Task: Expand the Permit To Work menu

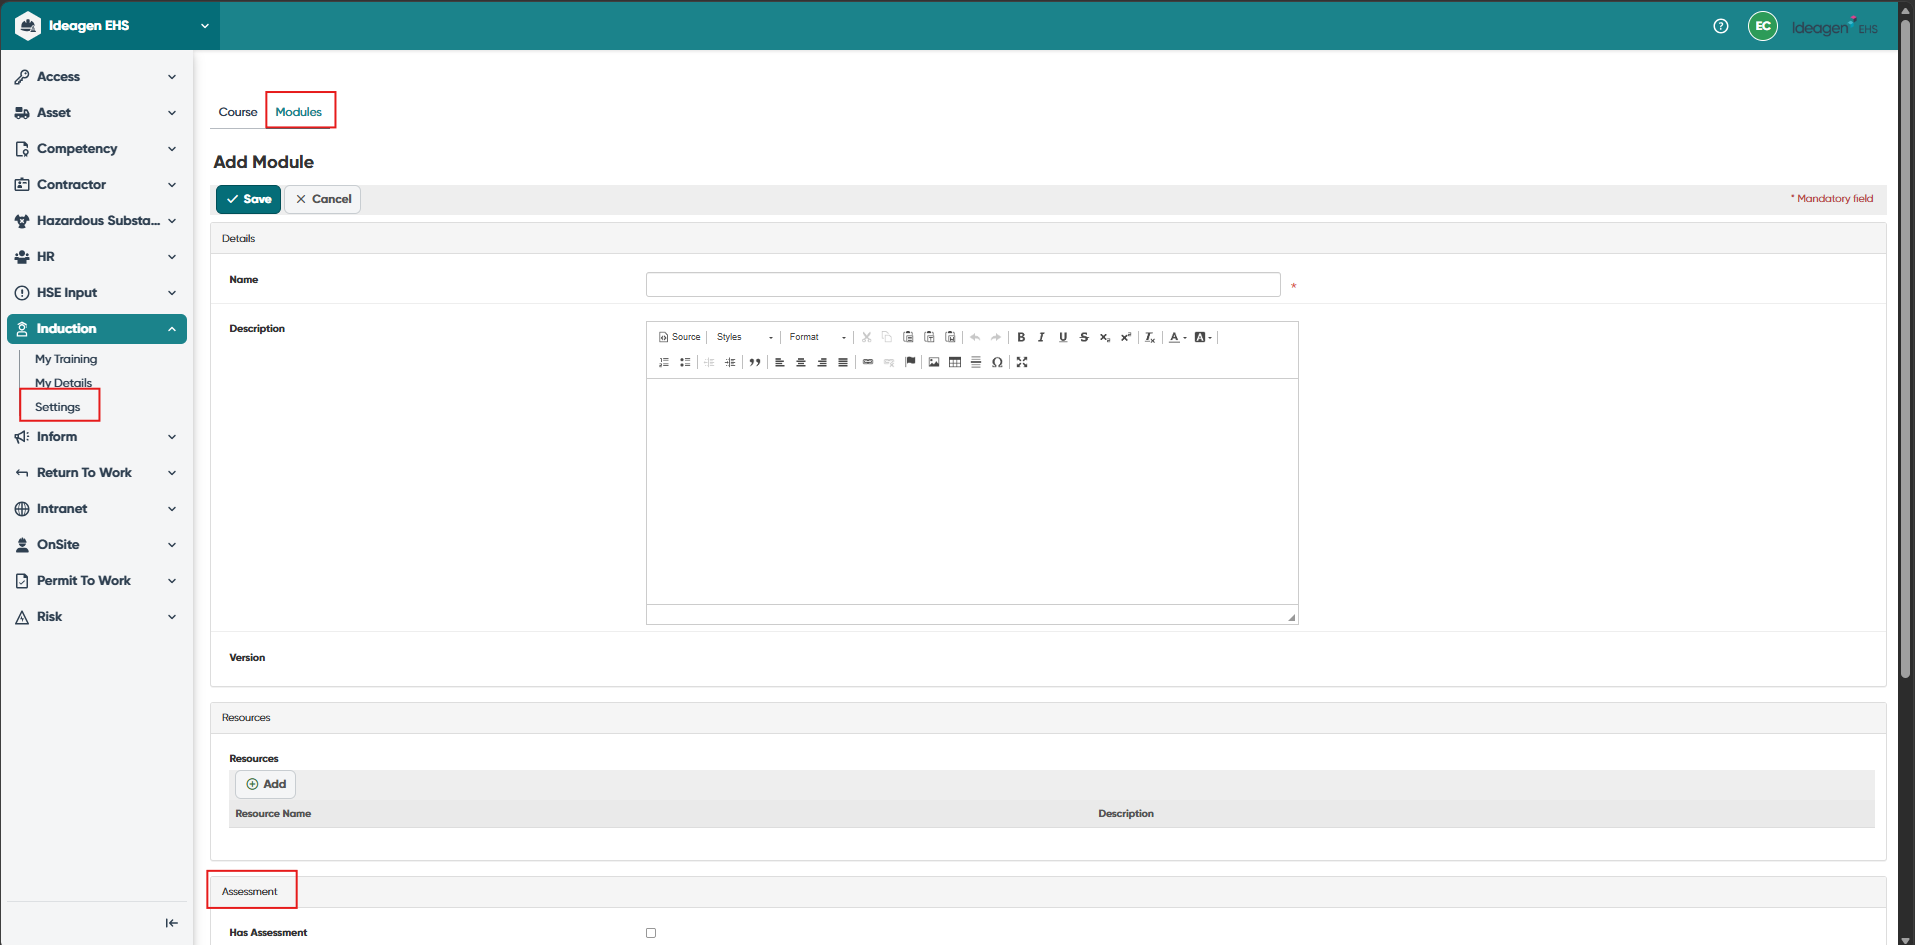Action: point(96,581)
